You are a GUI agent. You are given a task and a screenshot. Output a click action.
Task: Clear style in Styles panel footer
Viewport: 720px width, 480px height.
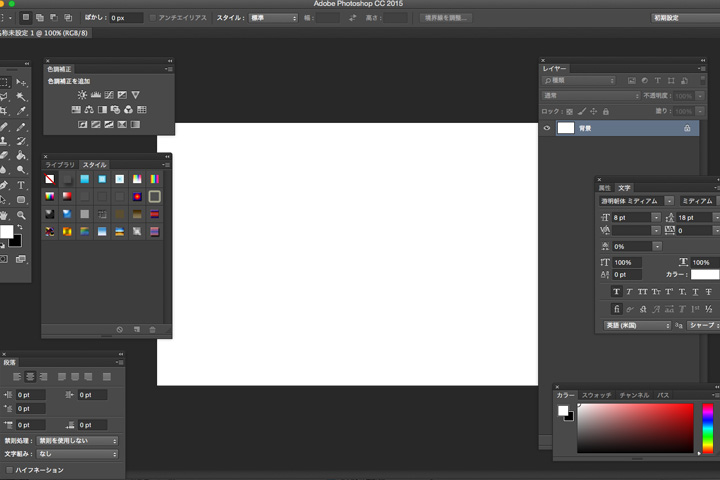119,329
